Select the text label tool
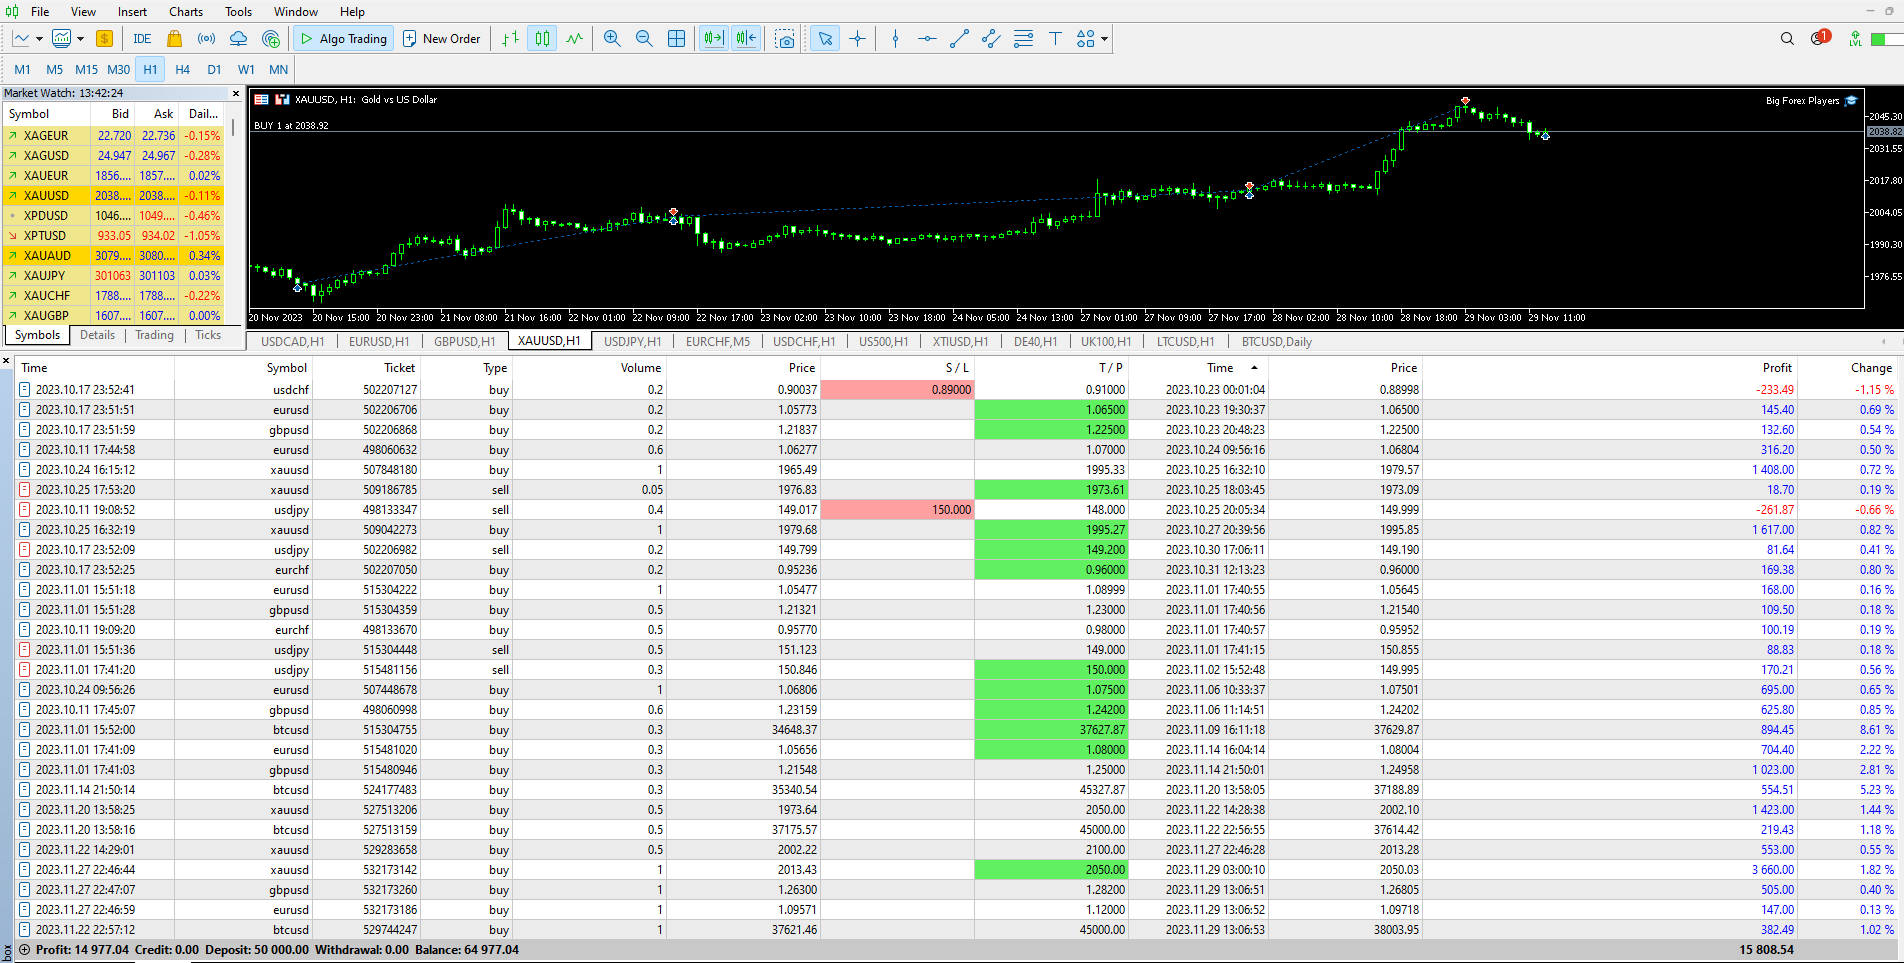 [x=1055, y=39]
